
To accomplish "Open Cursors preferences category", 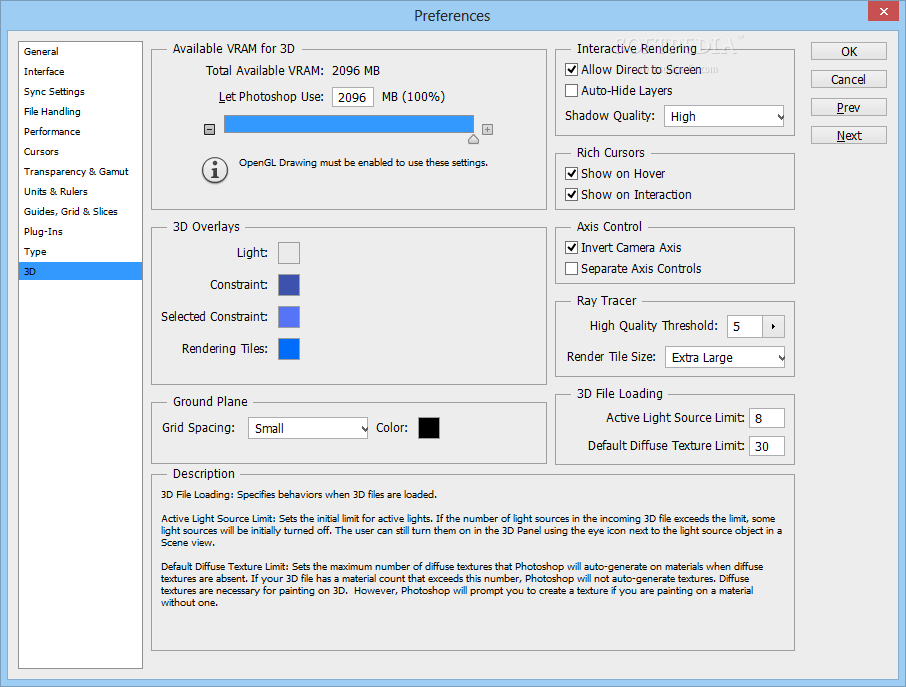I will pyautogui.click(x=80, y=151).
